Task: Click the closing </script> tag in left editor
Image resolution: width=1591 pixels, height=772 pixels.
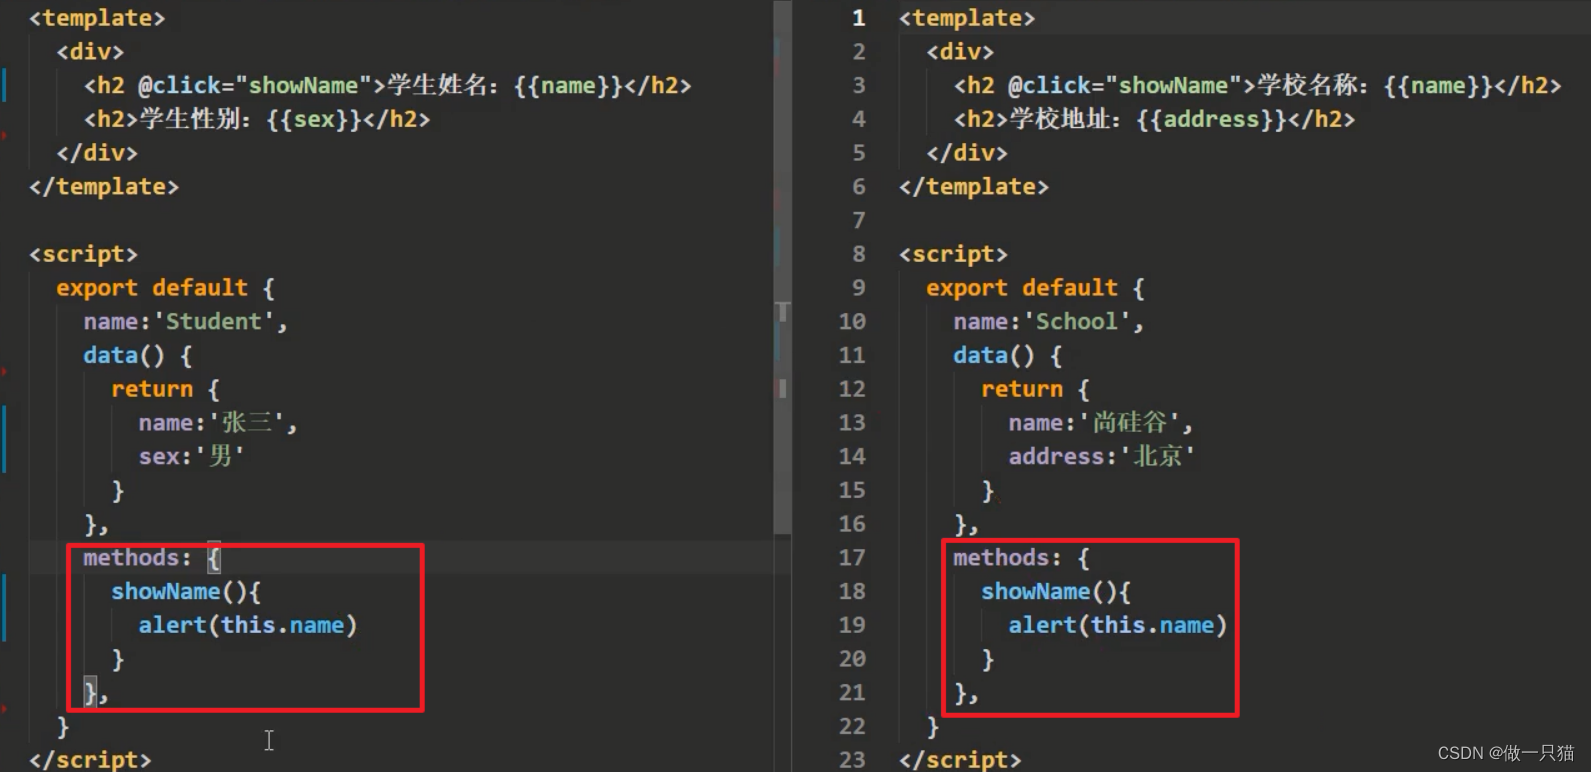Action: (90, 760)
